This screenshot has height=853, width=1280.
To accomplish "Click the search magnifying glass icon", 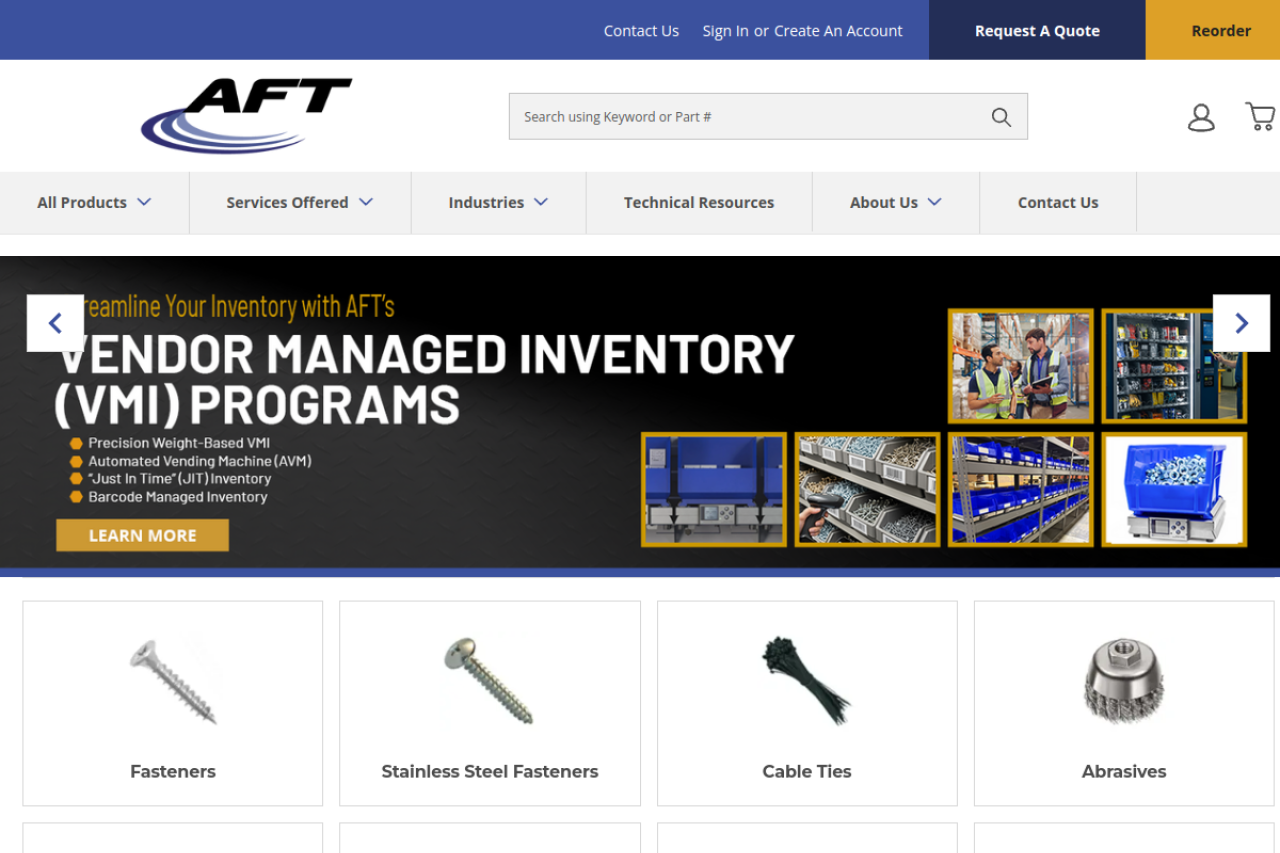I will [1001, 117].
